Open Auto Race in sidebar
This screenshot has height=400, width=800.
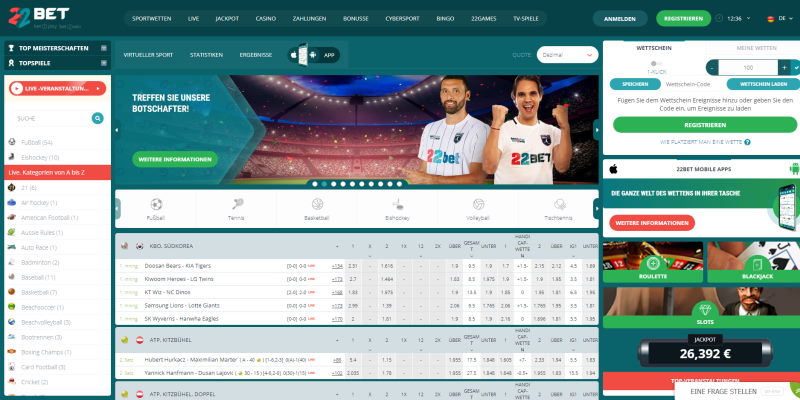[57, 247]
